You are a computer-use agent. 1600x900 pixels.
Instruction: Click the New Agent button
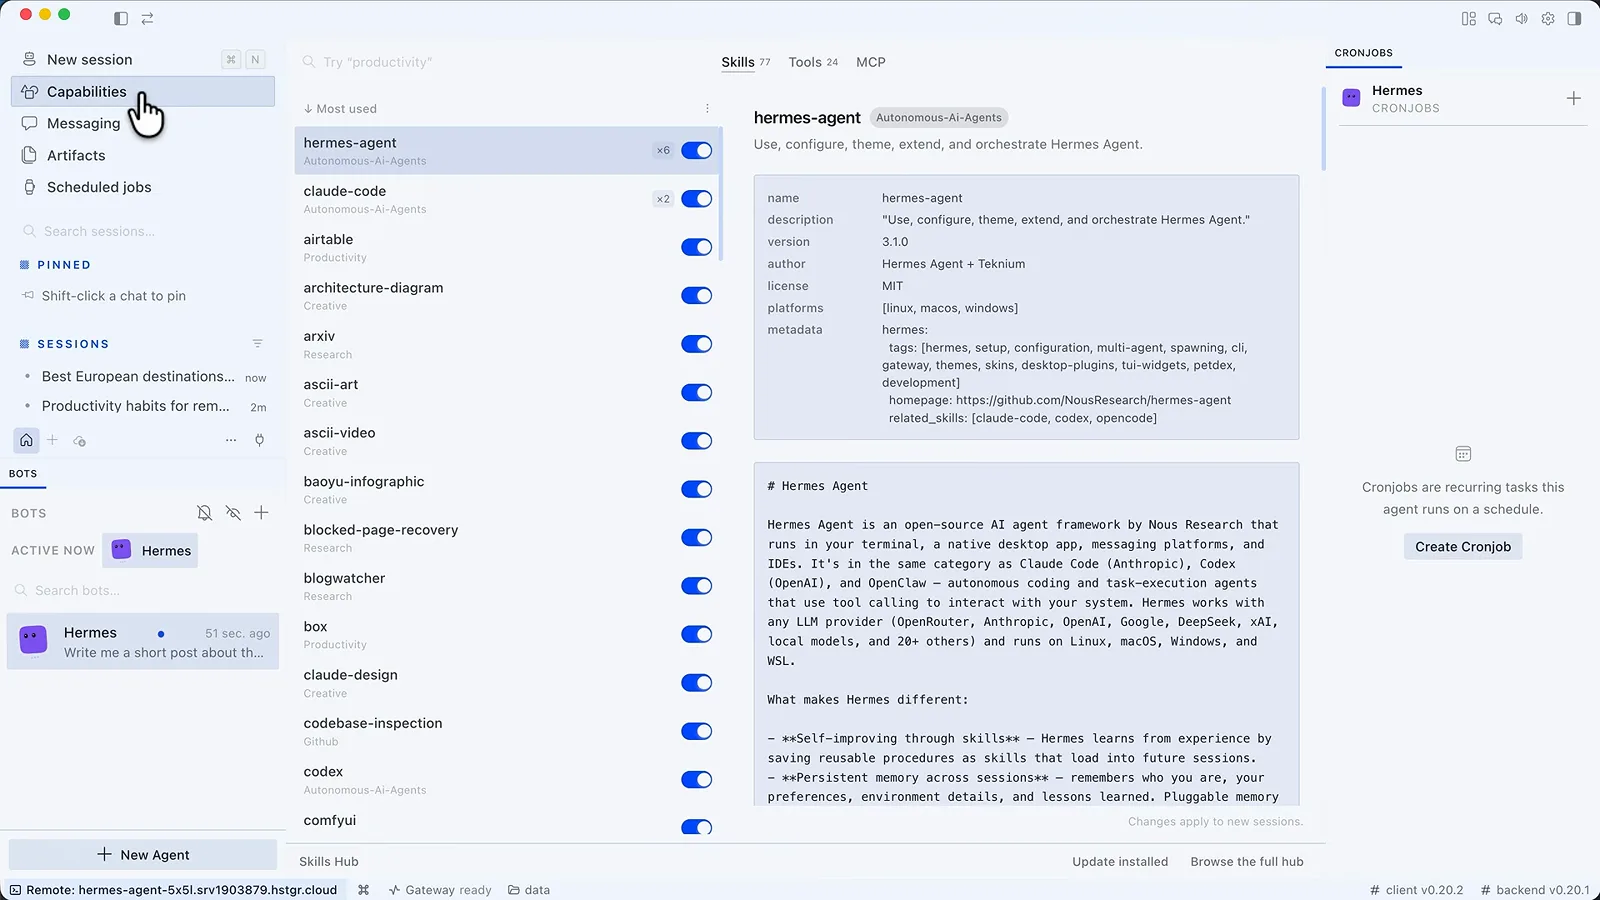tap(143, 855)
